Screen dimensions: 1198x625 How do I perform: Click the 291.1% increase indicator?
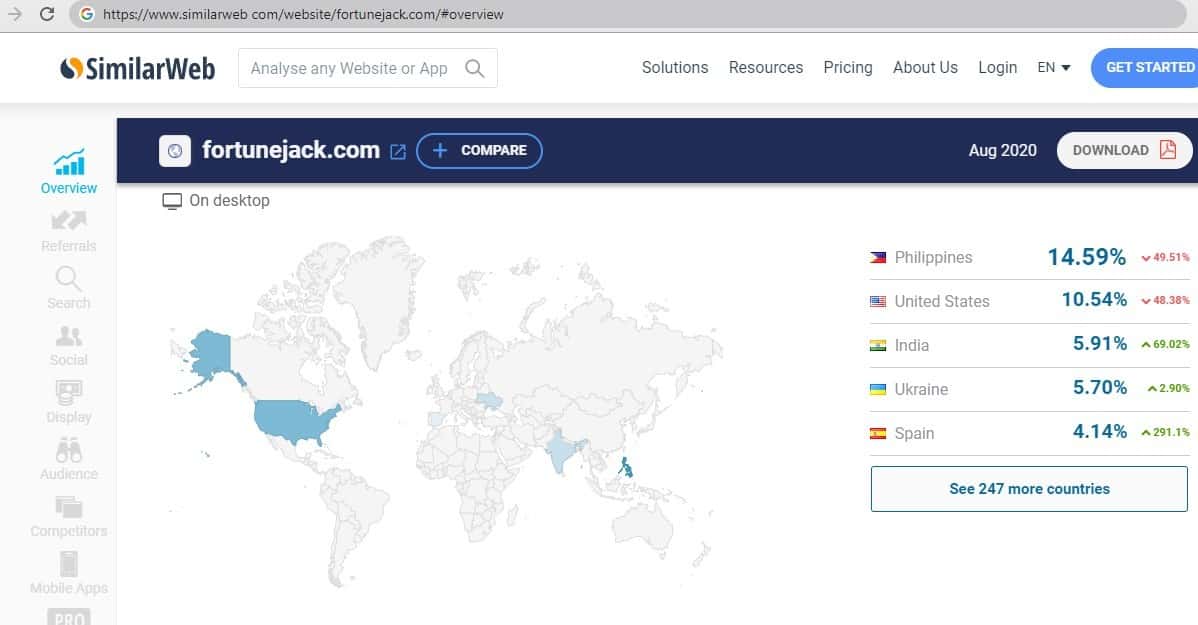pyautogui.click(x=1165, y=432)
